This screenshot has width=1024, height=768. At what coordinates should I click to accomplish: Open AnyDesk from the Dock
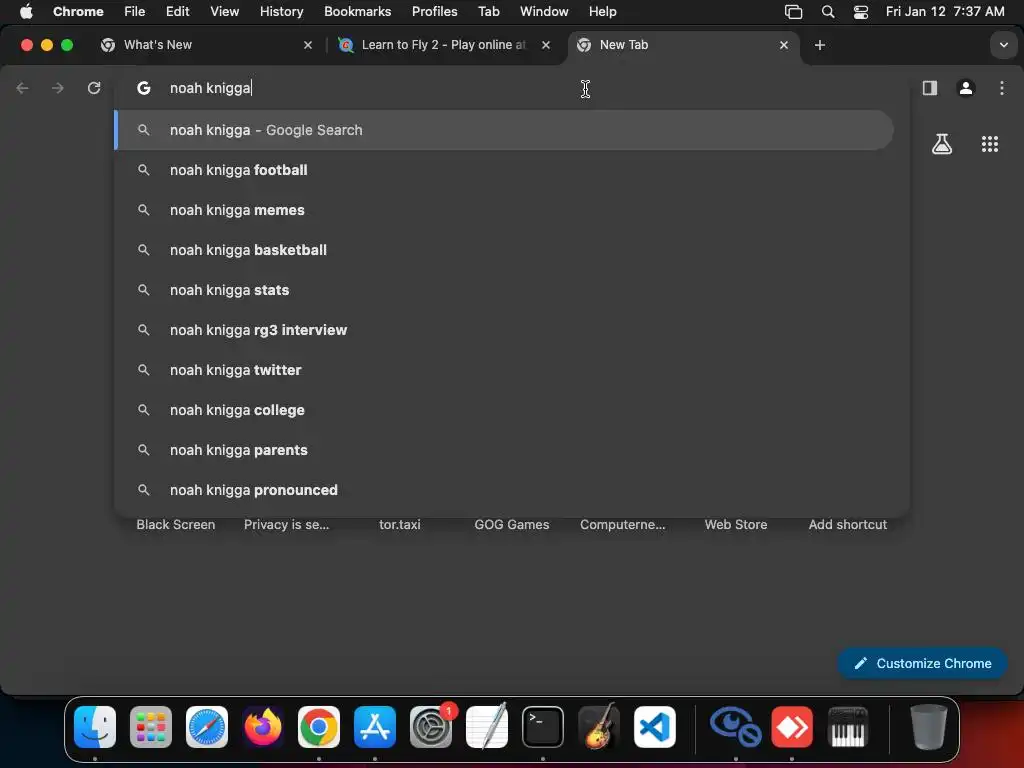(x=792, y=727)
